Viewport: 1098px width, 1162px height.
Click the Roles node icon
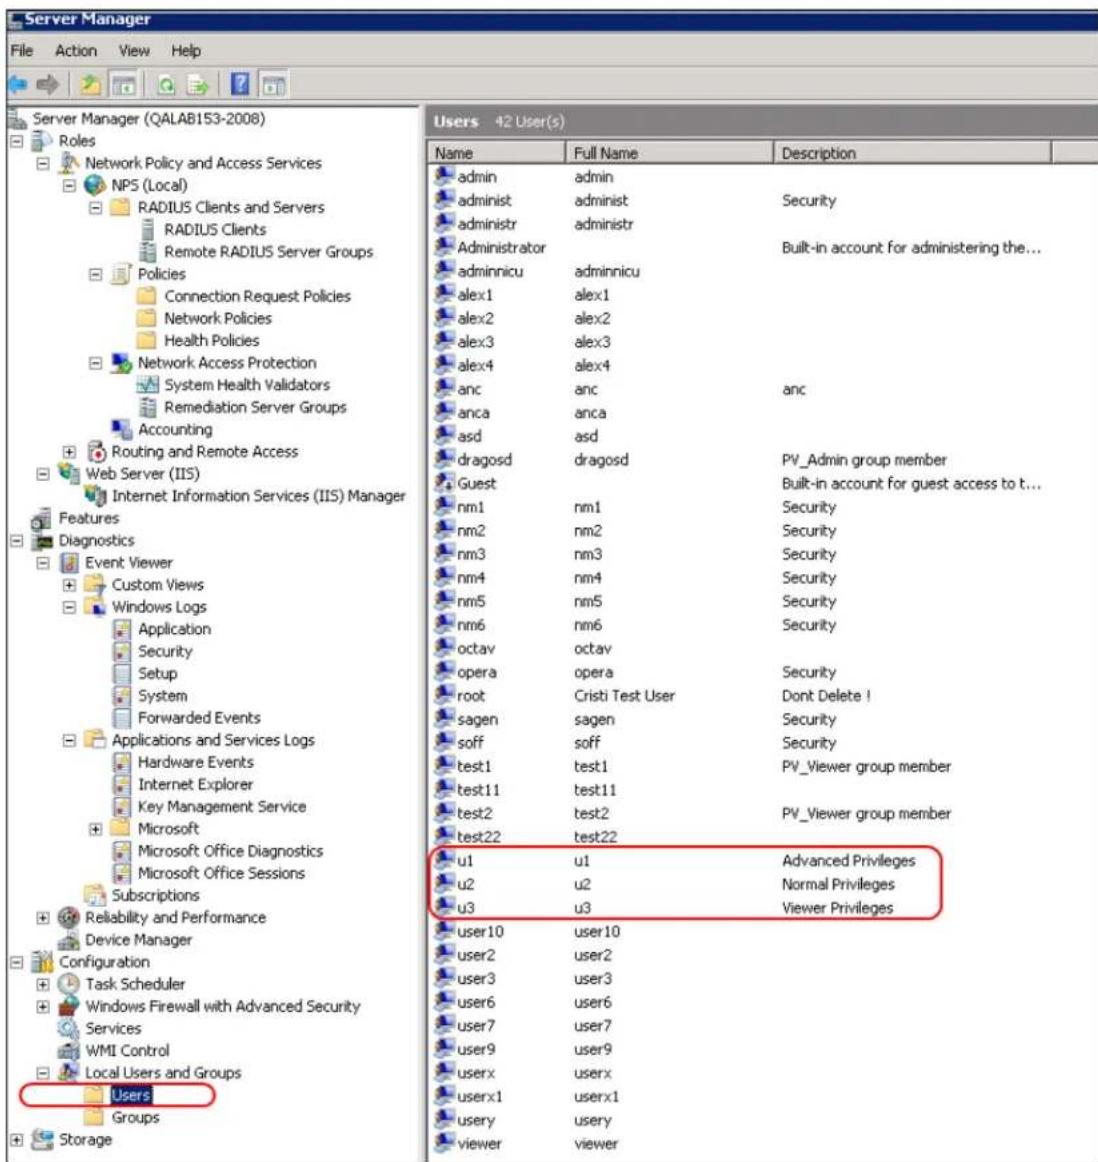coord(42,140)
